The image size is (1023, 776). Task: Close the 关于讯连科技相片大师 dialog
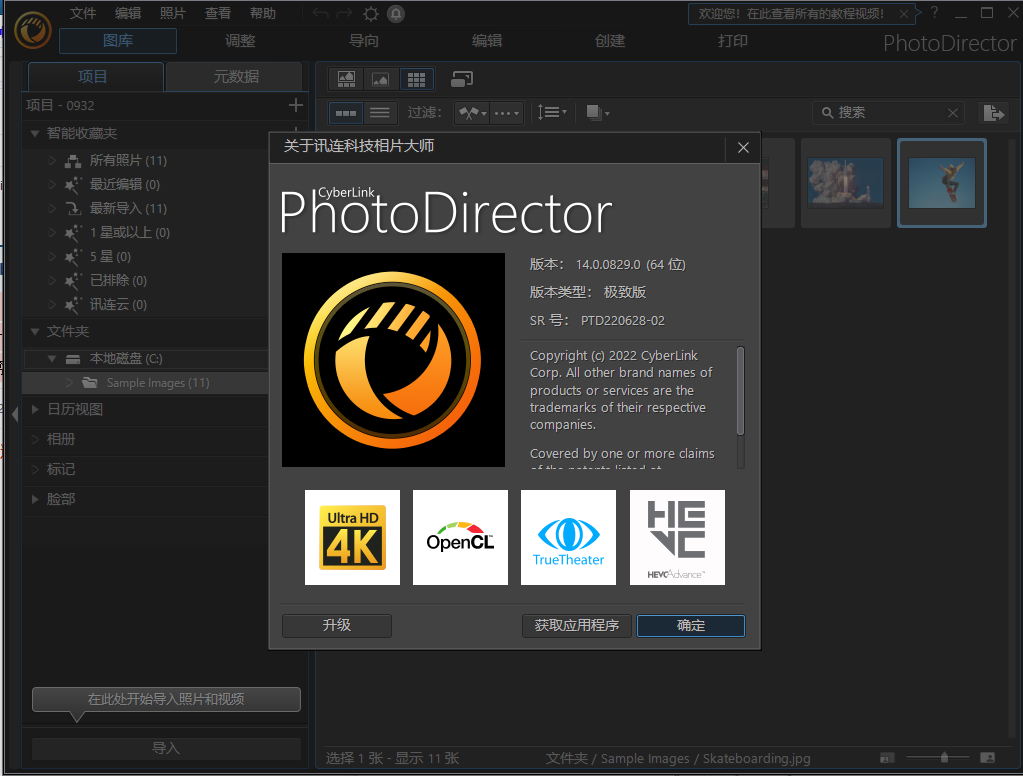[x=743, y=148]
